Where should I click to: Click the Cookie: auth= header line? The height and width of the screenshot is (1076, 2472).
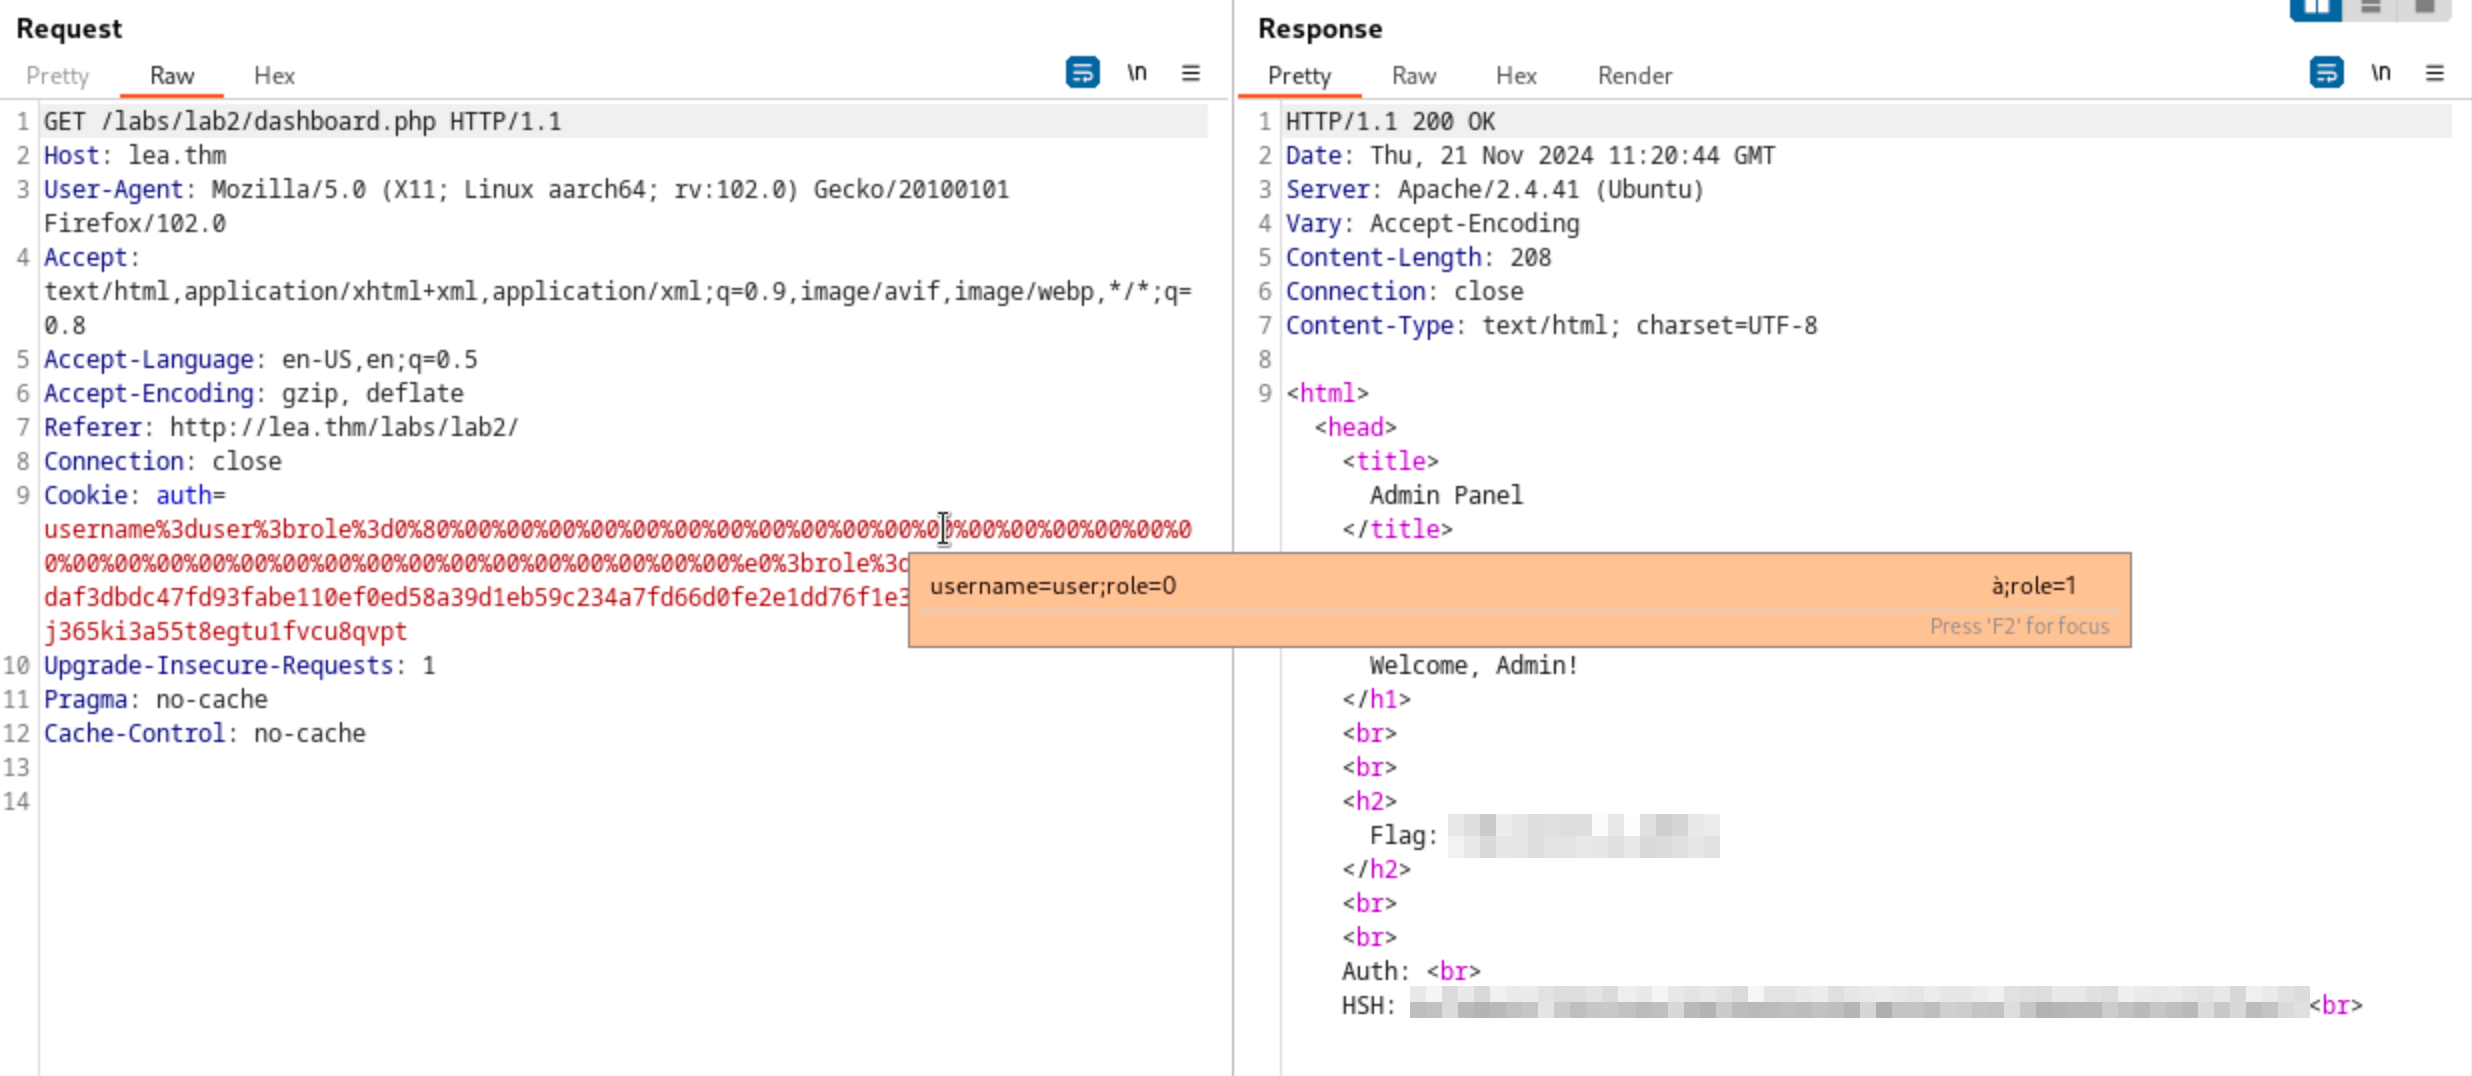[x=135, y=496]
